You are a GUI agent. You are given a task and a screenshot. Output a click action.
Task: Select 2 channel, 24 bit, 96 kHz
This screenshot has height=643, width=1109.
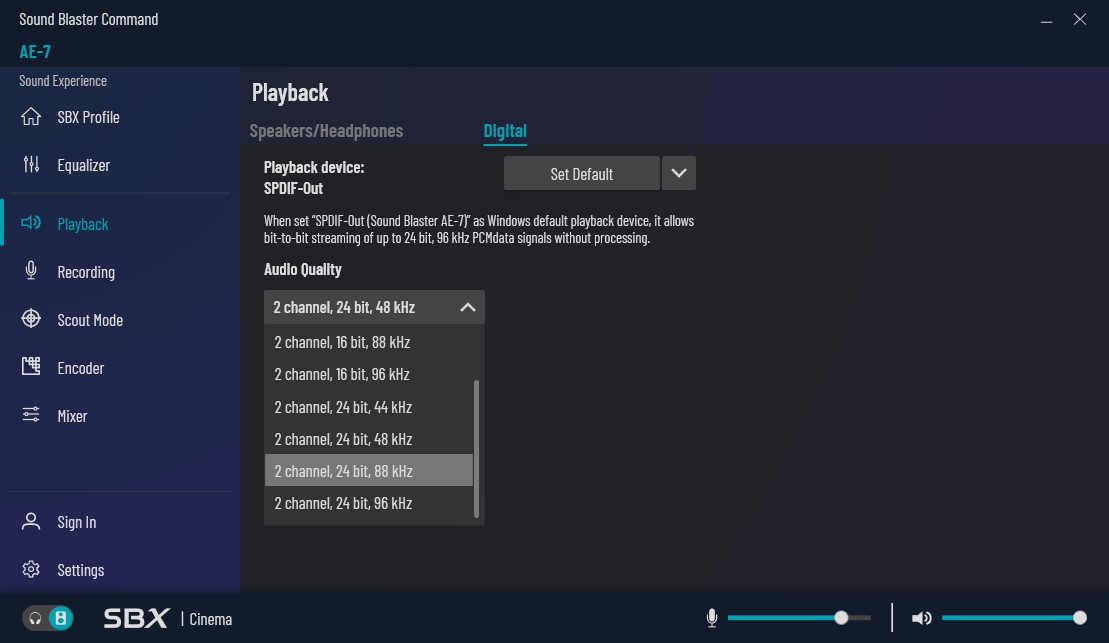368,503
